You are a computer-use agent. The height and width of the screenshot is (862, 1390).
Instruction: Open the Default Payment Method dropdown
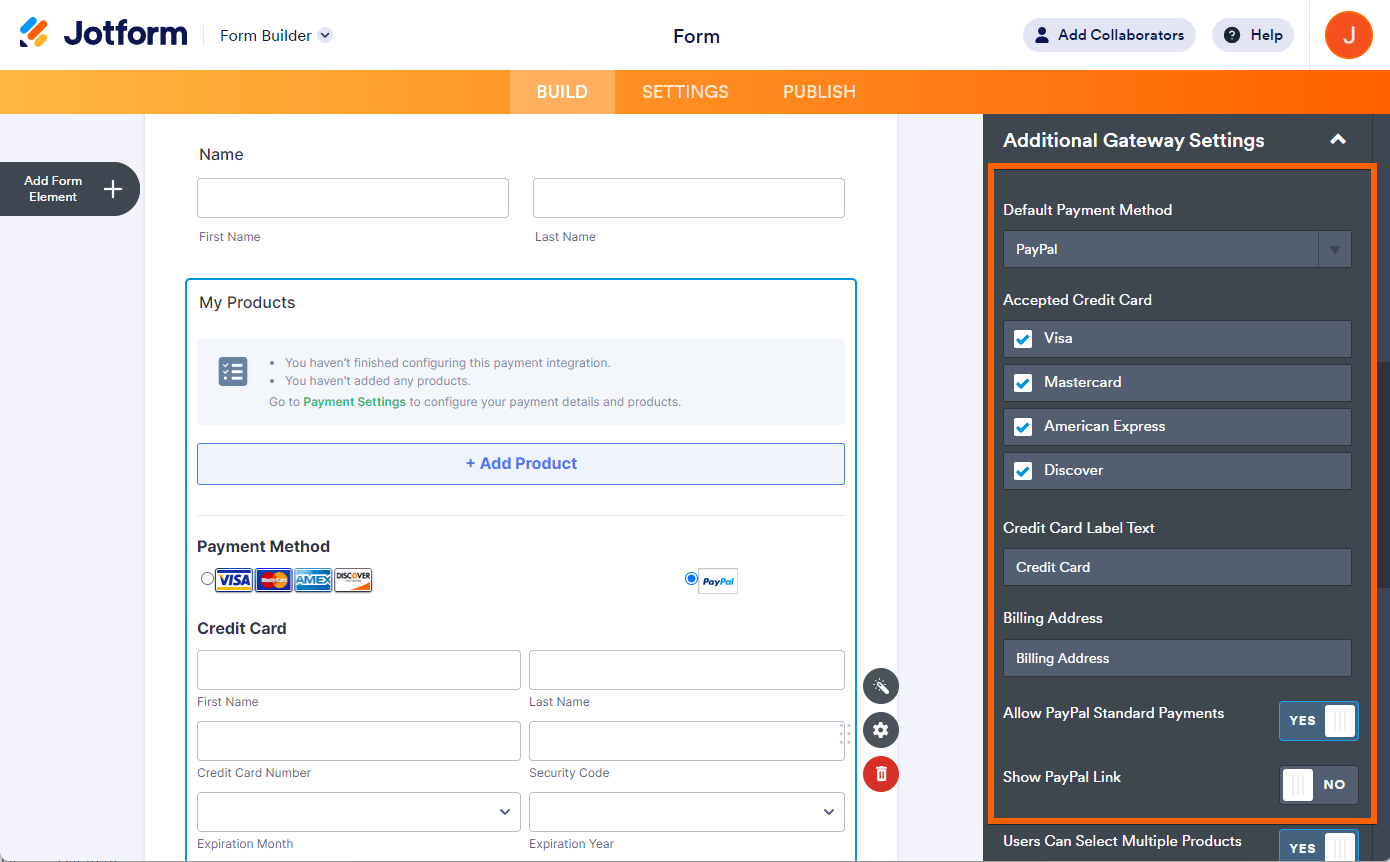[x=1177, y=249]
